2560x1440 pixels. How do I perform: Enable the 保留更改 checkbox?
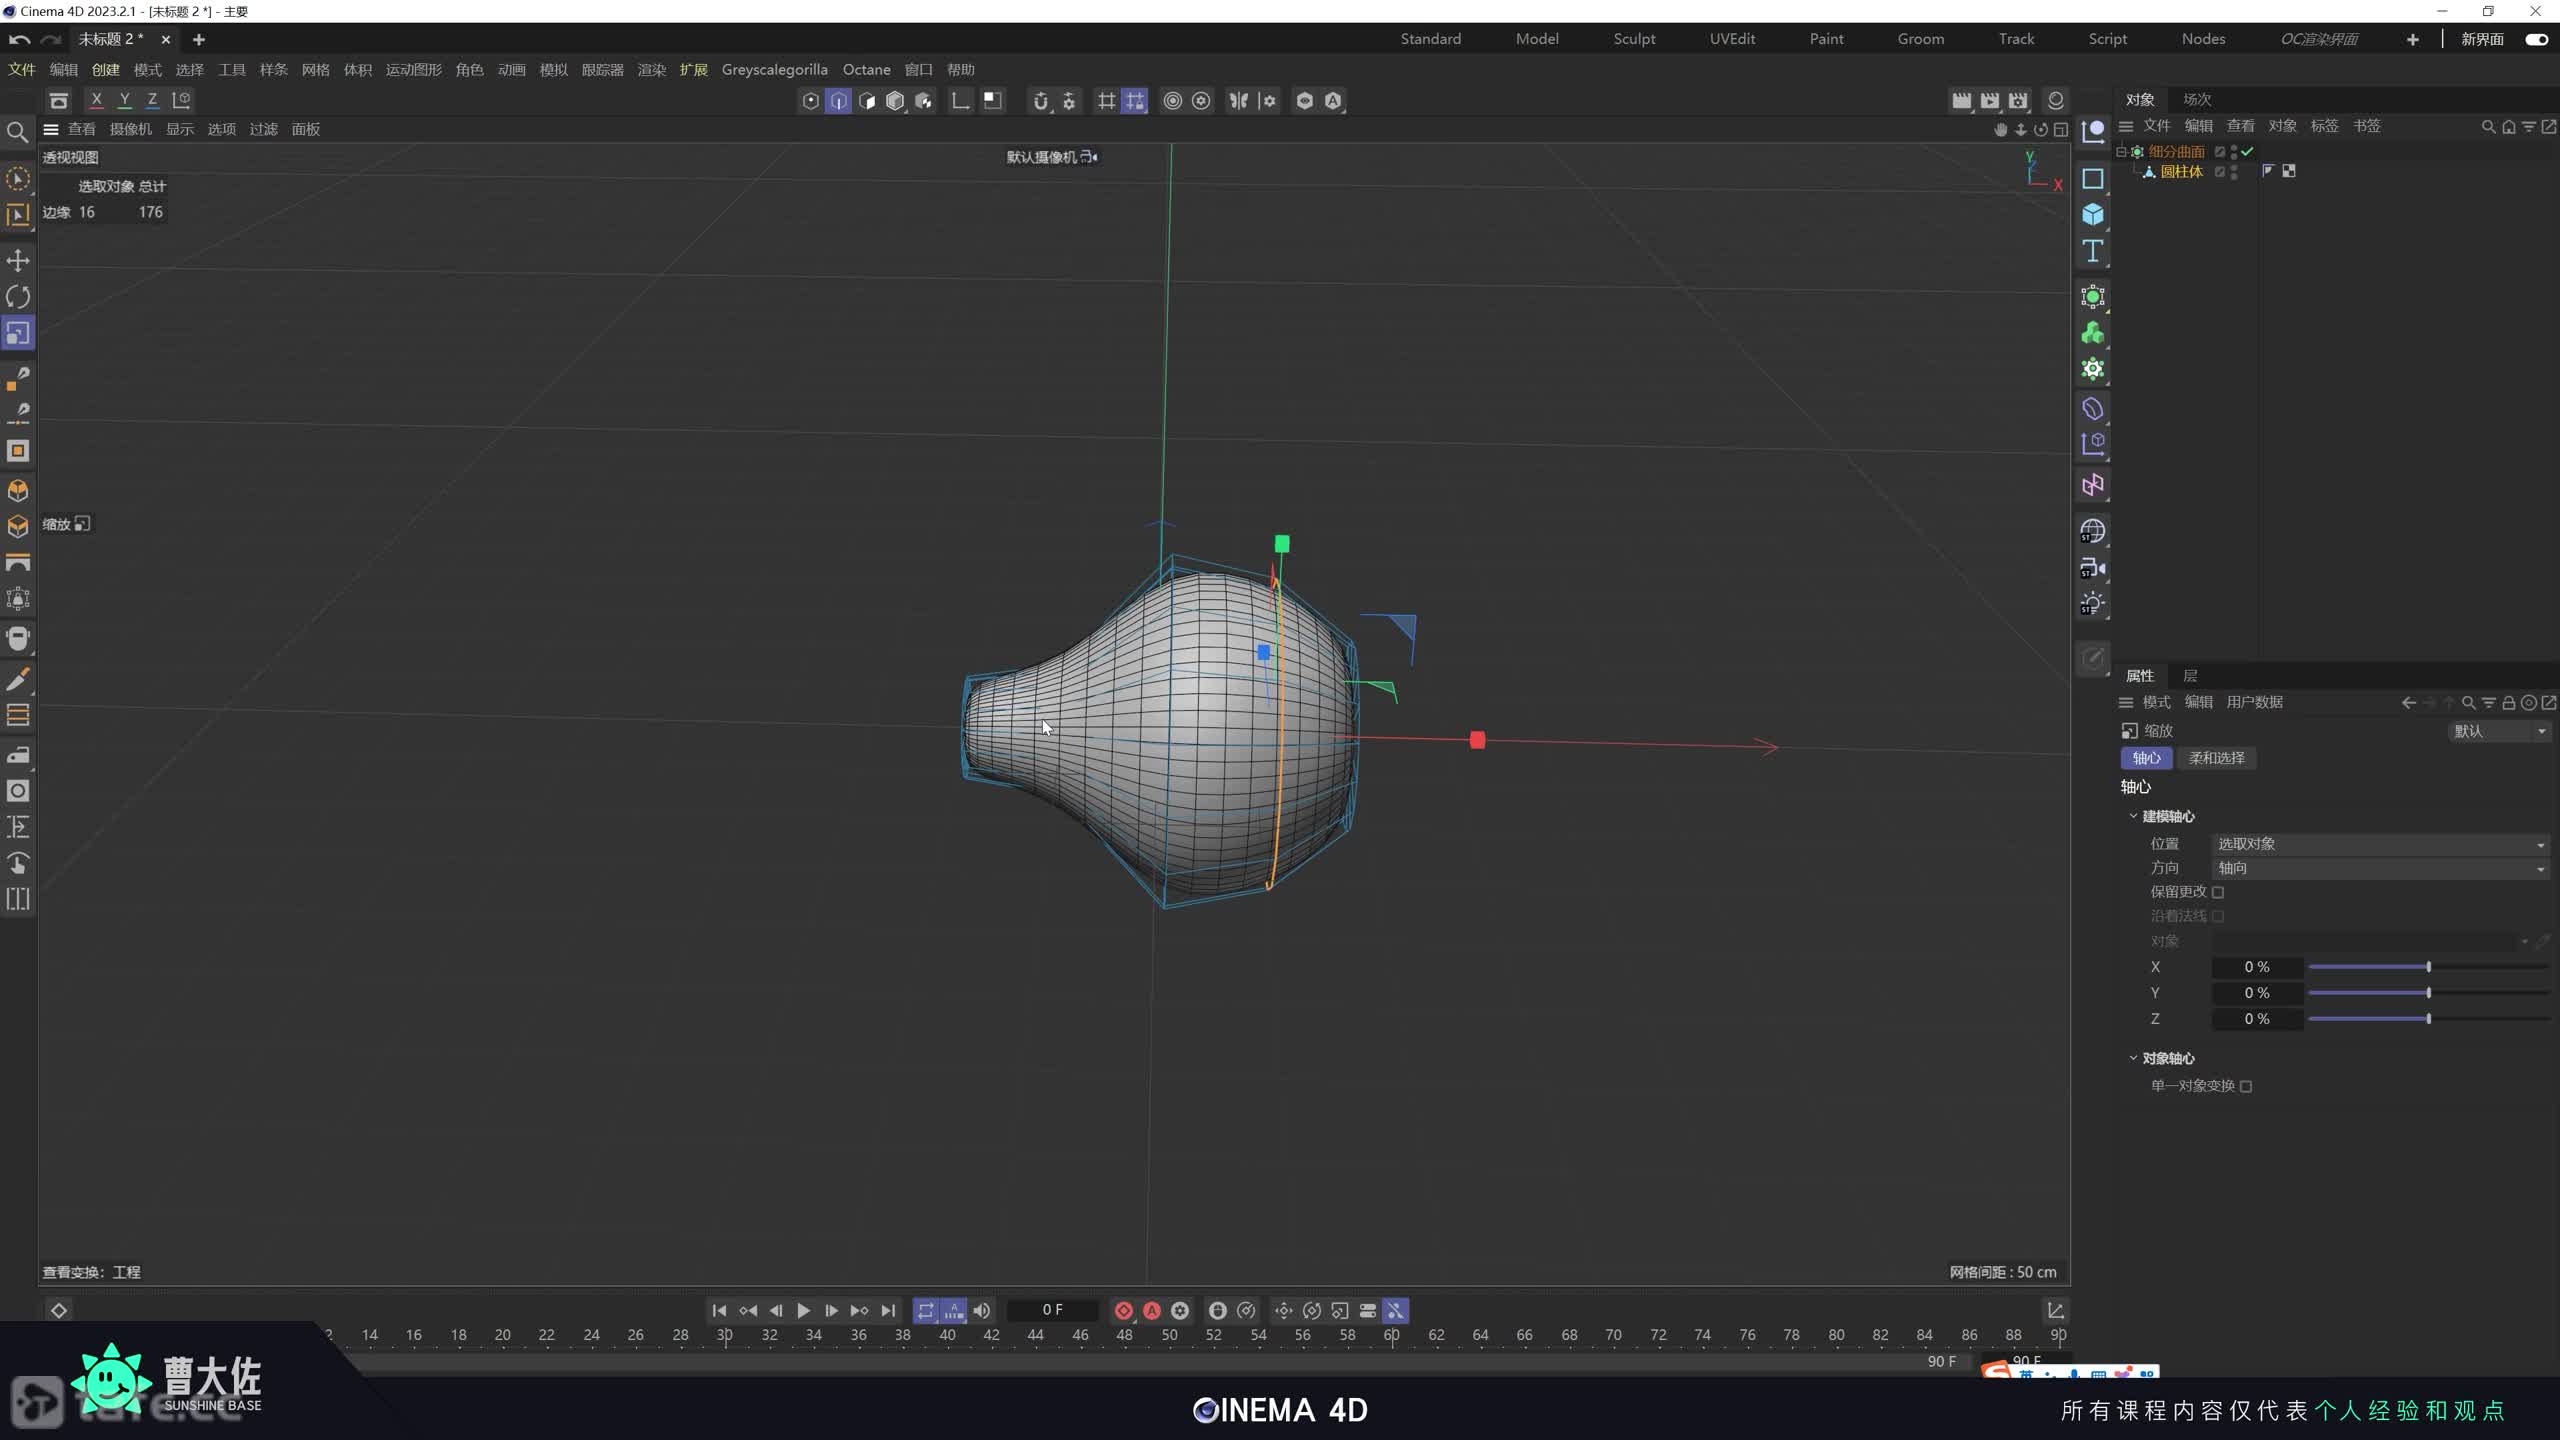point(2218,892)
